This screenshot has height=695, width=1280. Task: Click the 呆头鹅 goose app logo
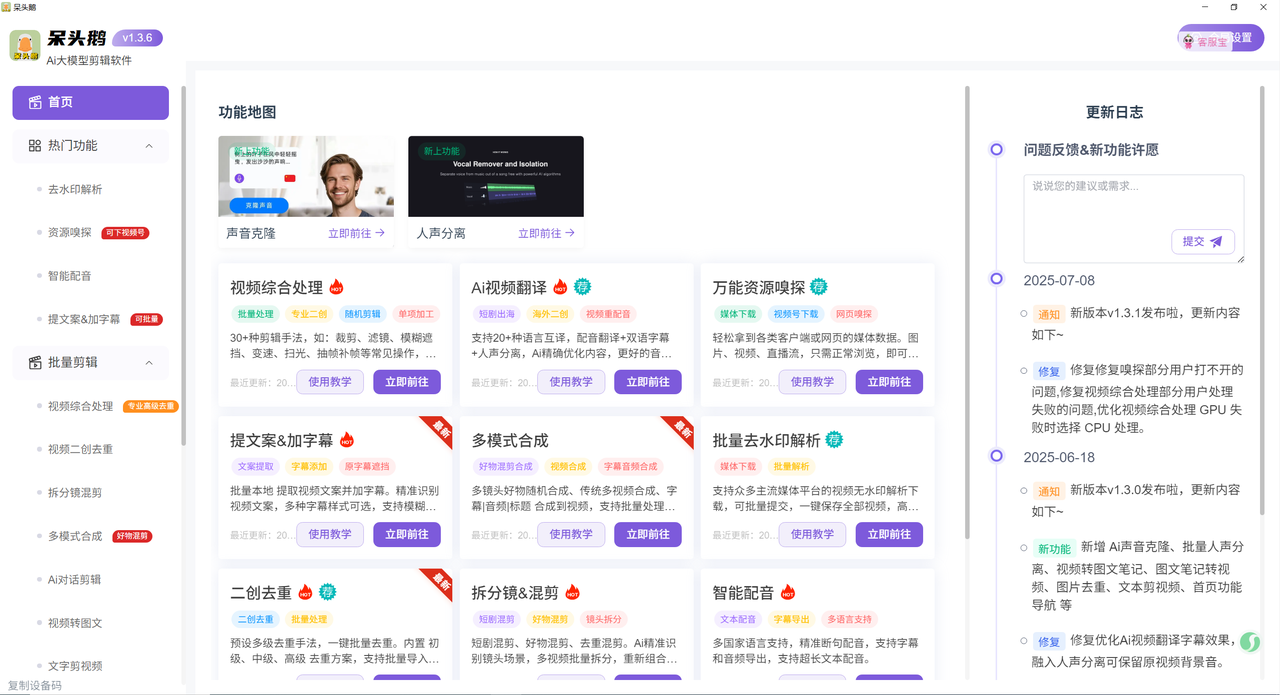[25, 46]
